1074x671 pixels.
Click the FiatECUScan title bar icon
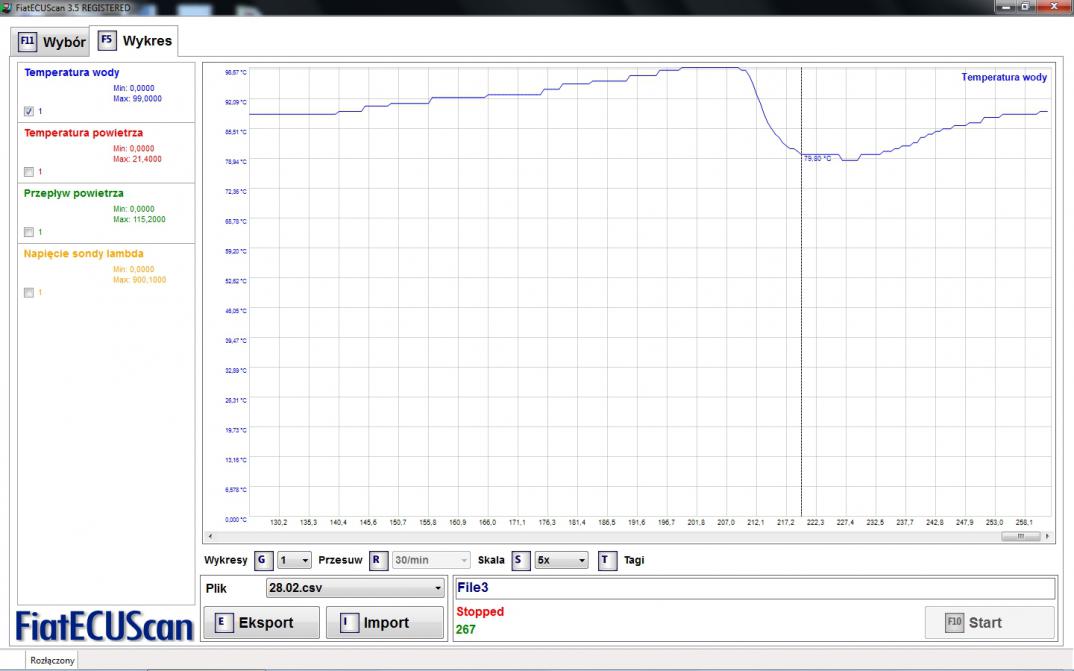coord(7,8)
